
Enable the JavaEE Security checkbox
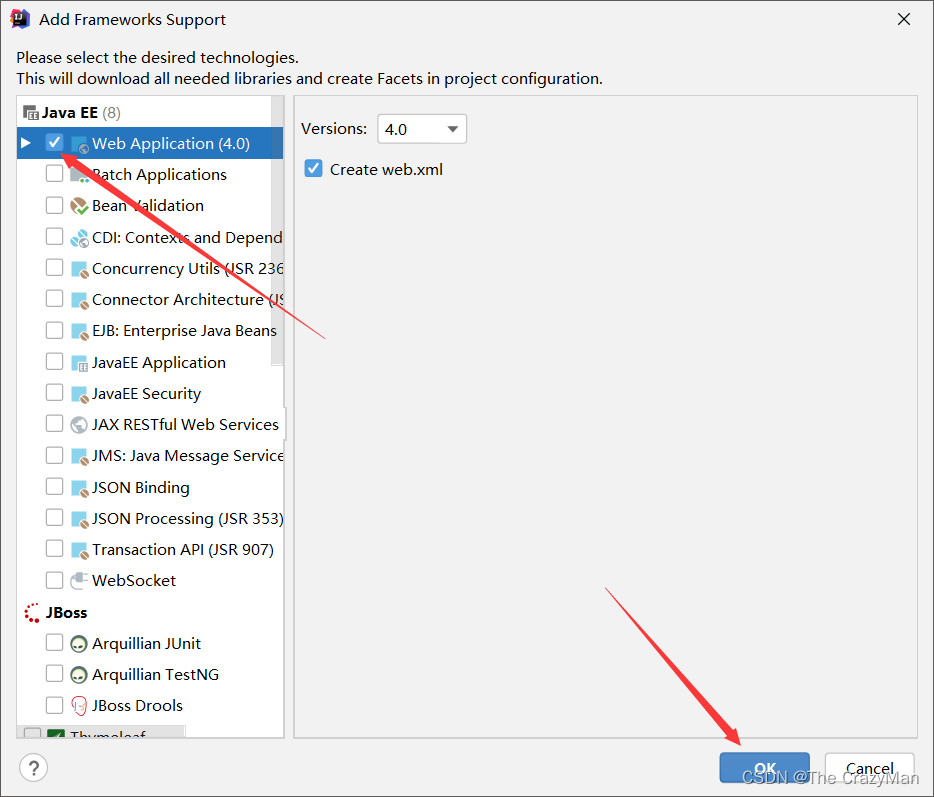pos(54,393)
